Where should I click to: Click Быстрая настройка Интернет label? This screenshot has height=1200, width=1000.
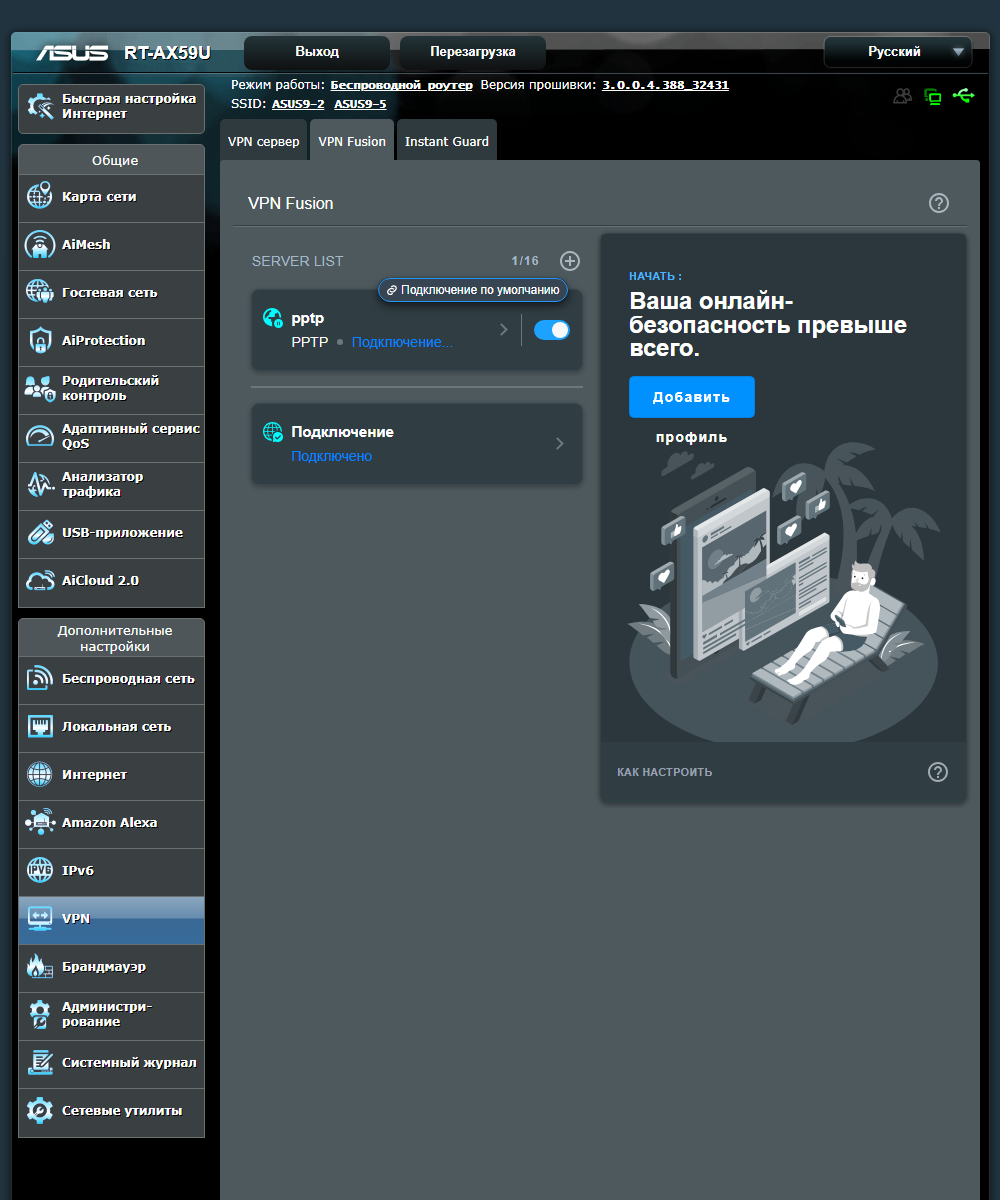(x=129, y=106)
